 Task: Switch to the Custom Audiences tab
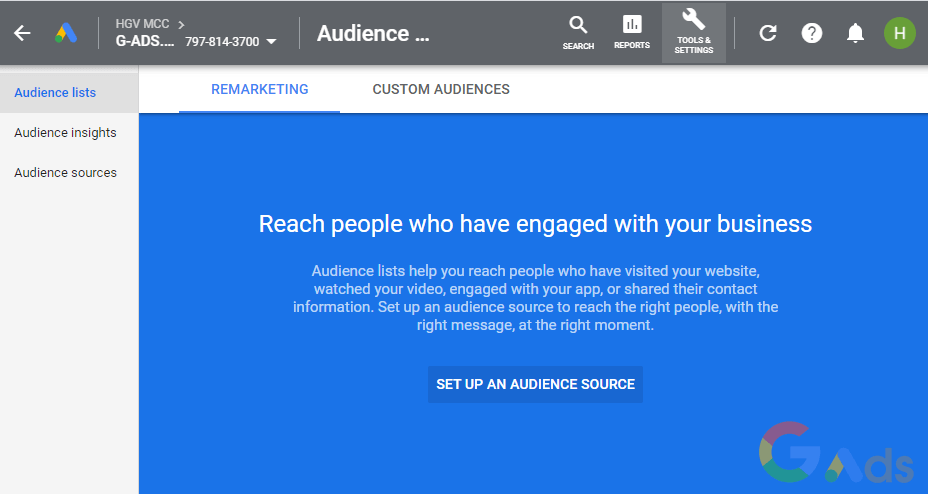pos(441,90)
